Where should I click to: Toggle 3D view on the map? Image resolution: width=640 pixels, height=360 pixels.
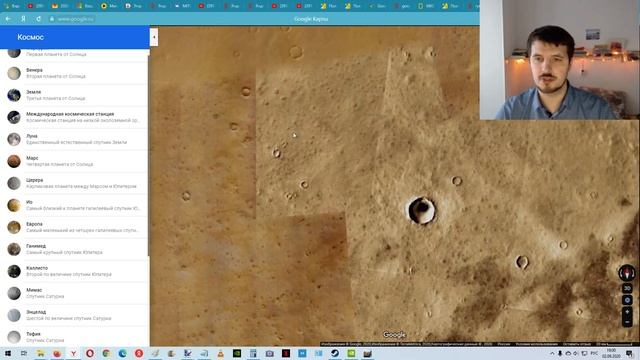tap(627, 288)
